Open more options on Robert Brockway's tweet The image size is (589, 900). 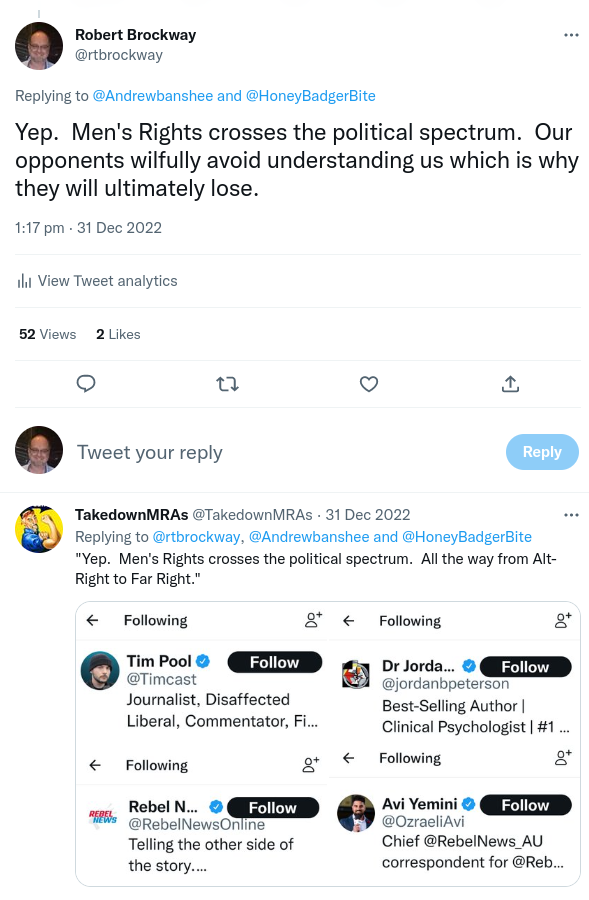pos(571,34)
